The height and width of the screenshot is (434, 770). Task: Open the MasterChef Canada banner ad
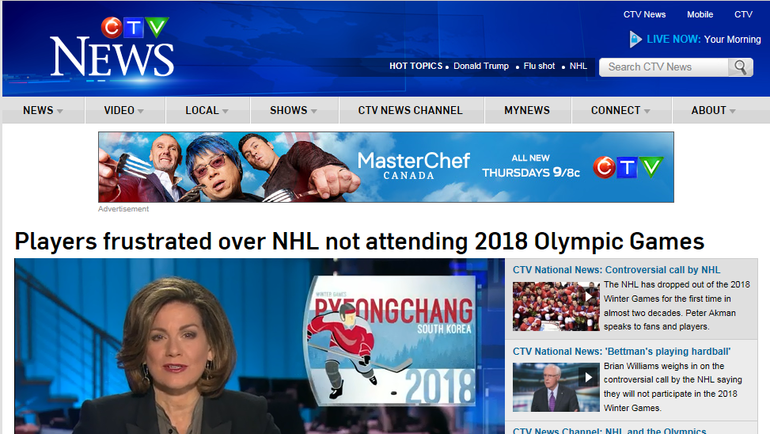[386, 167]
